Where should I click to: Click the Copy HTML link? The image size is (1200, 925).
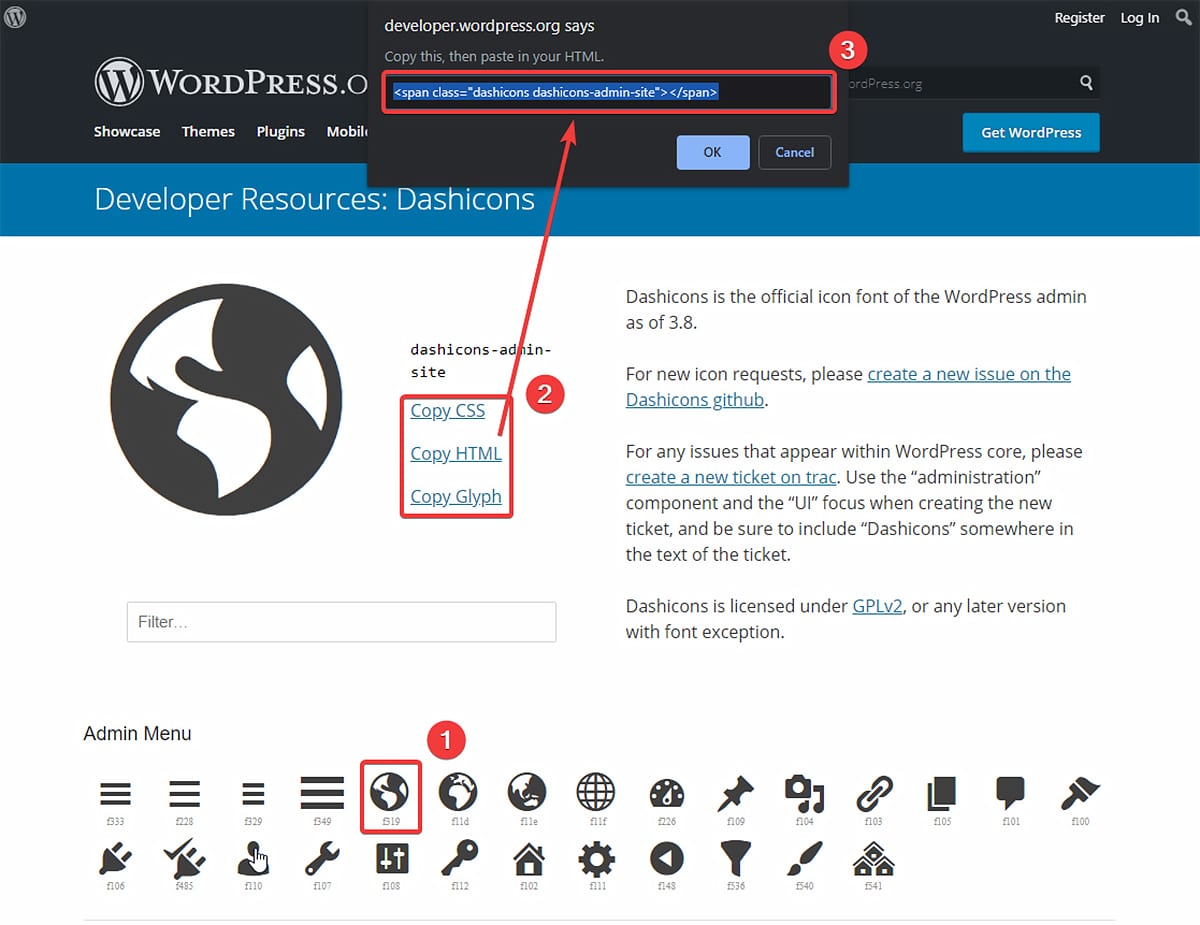coord(456,454)
